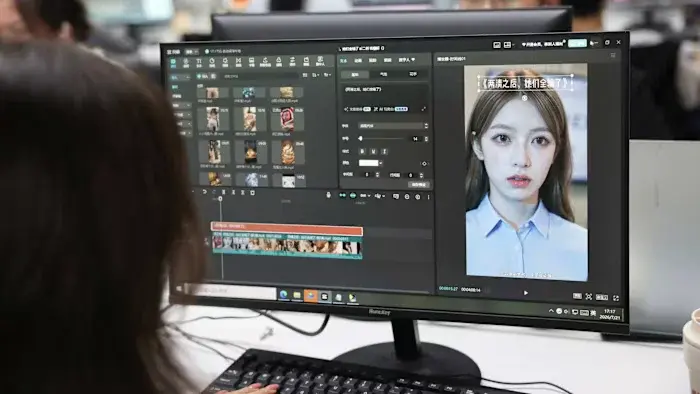Enter fullscreen preview with the bottom-right corner icon

click(616, 298)
